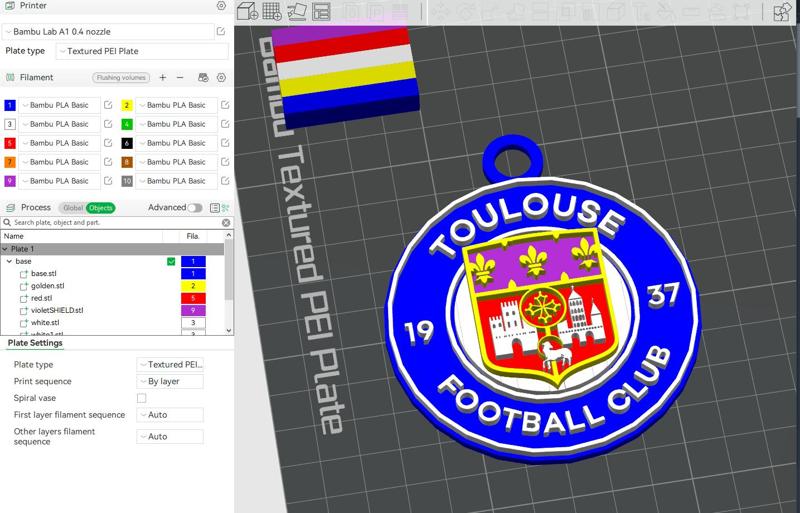
Task: Edit filament 2 preset
Action: 225,105
